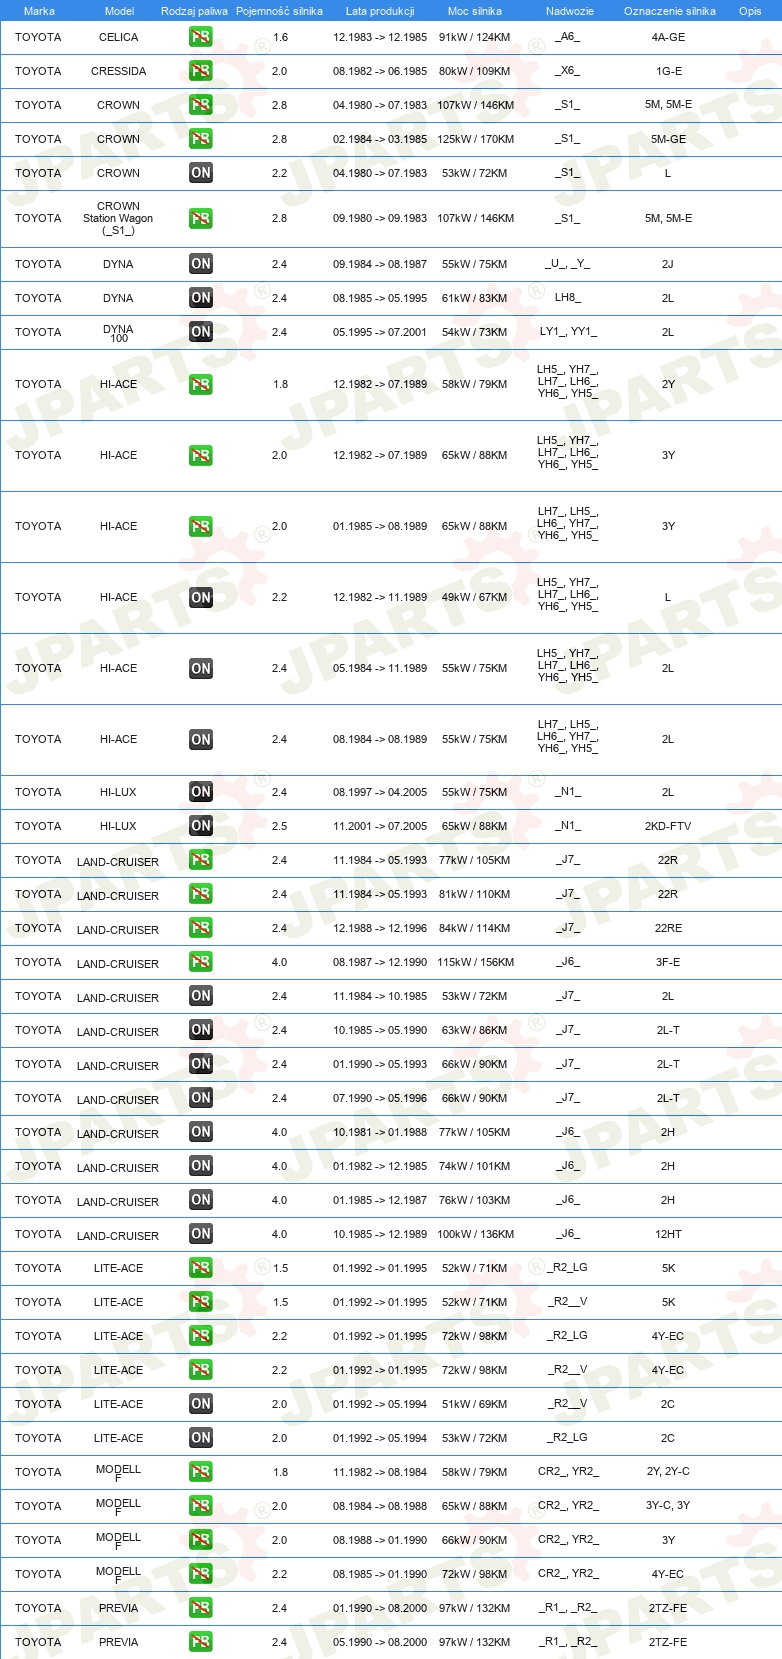Click the production years 12.1988 -> 12.1996

[380, 928]
